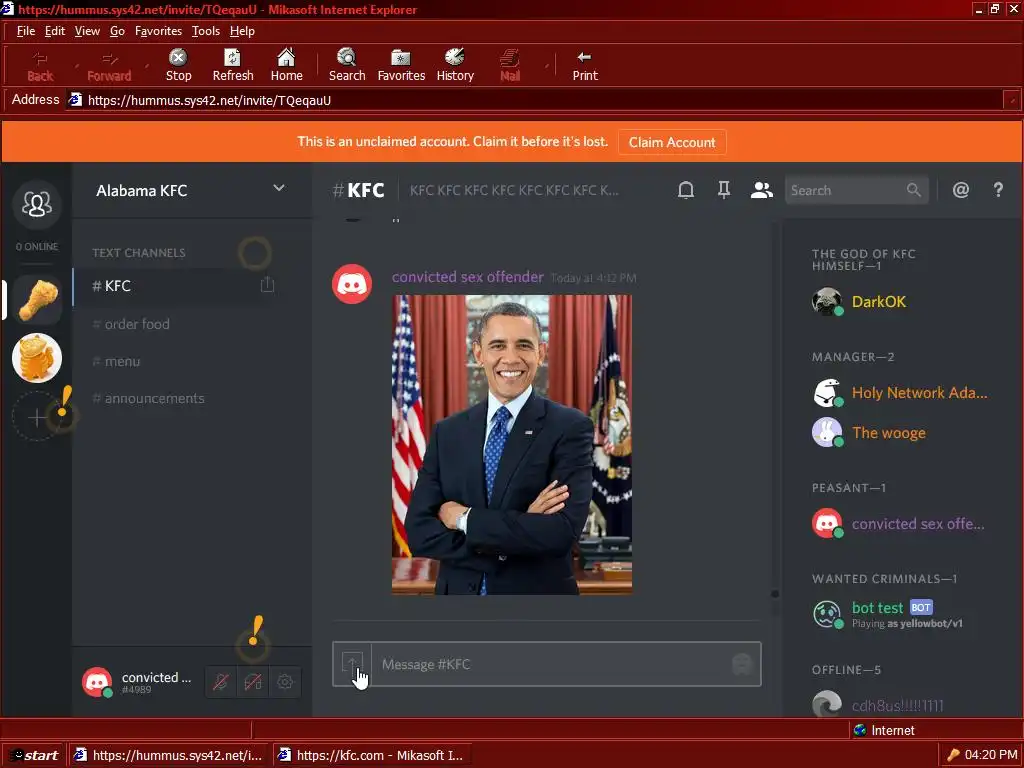The image size is (1024, 768).
Task: Click the Back toolbar button
Action: click(x=40, y=65)
